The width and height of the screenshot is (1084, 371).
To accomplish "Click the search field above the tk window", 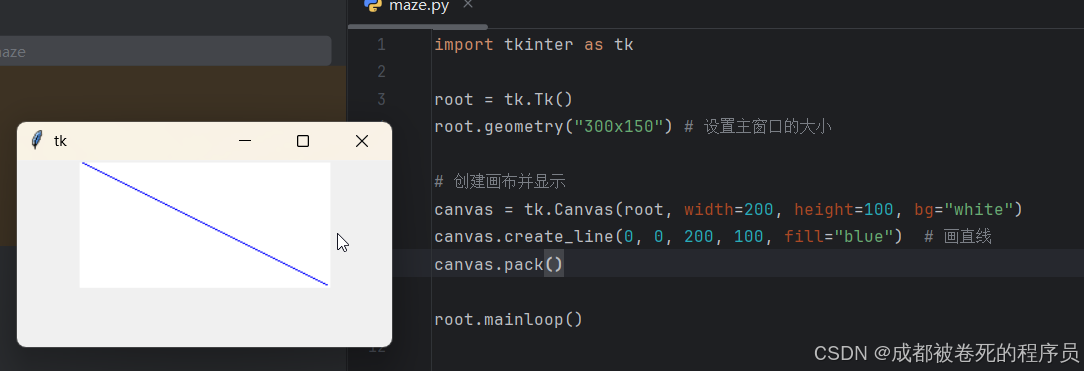I will (x=165, y=51).
